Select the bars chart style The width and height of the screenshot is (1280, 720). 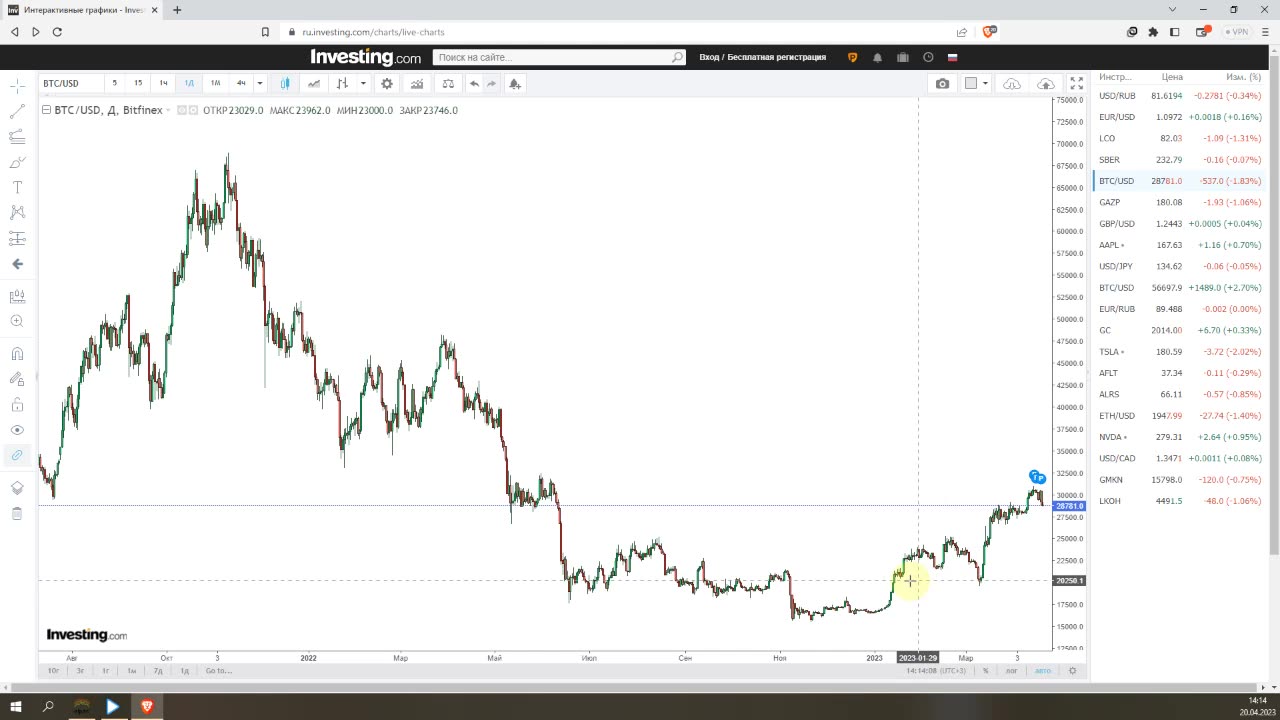(343, 83)
